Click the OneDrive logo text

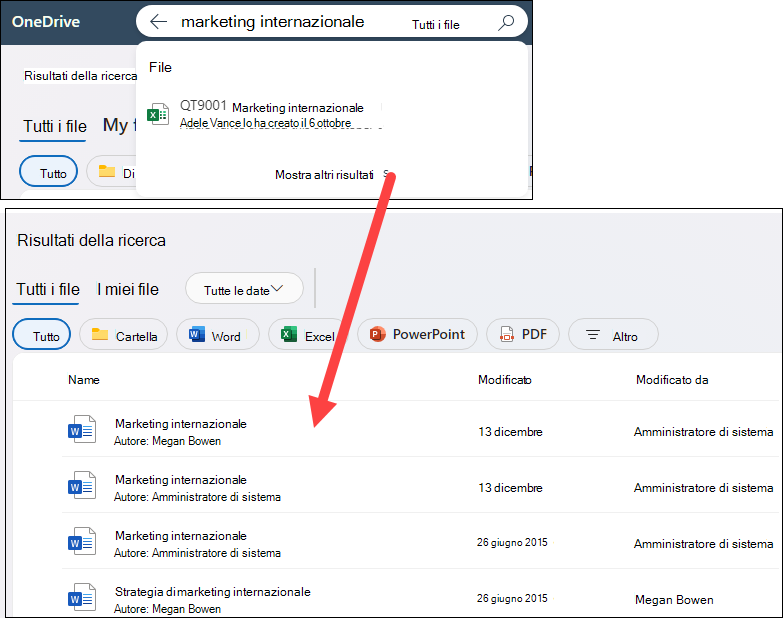[45, 21]
